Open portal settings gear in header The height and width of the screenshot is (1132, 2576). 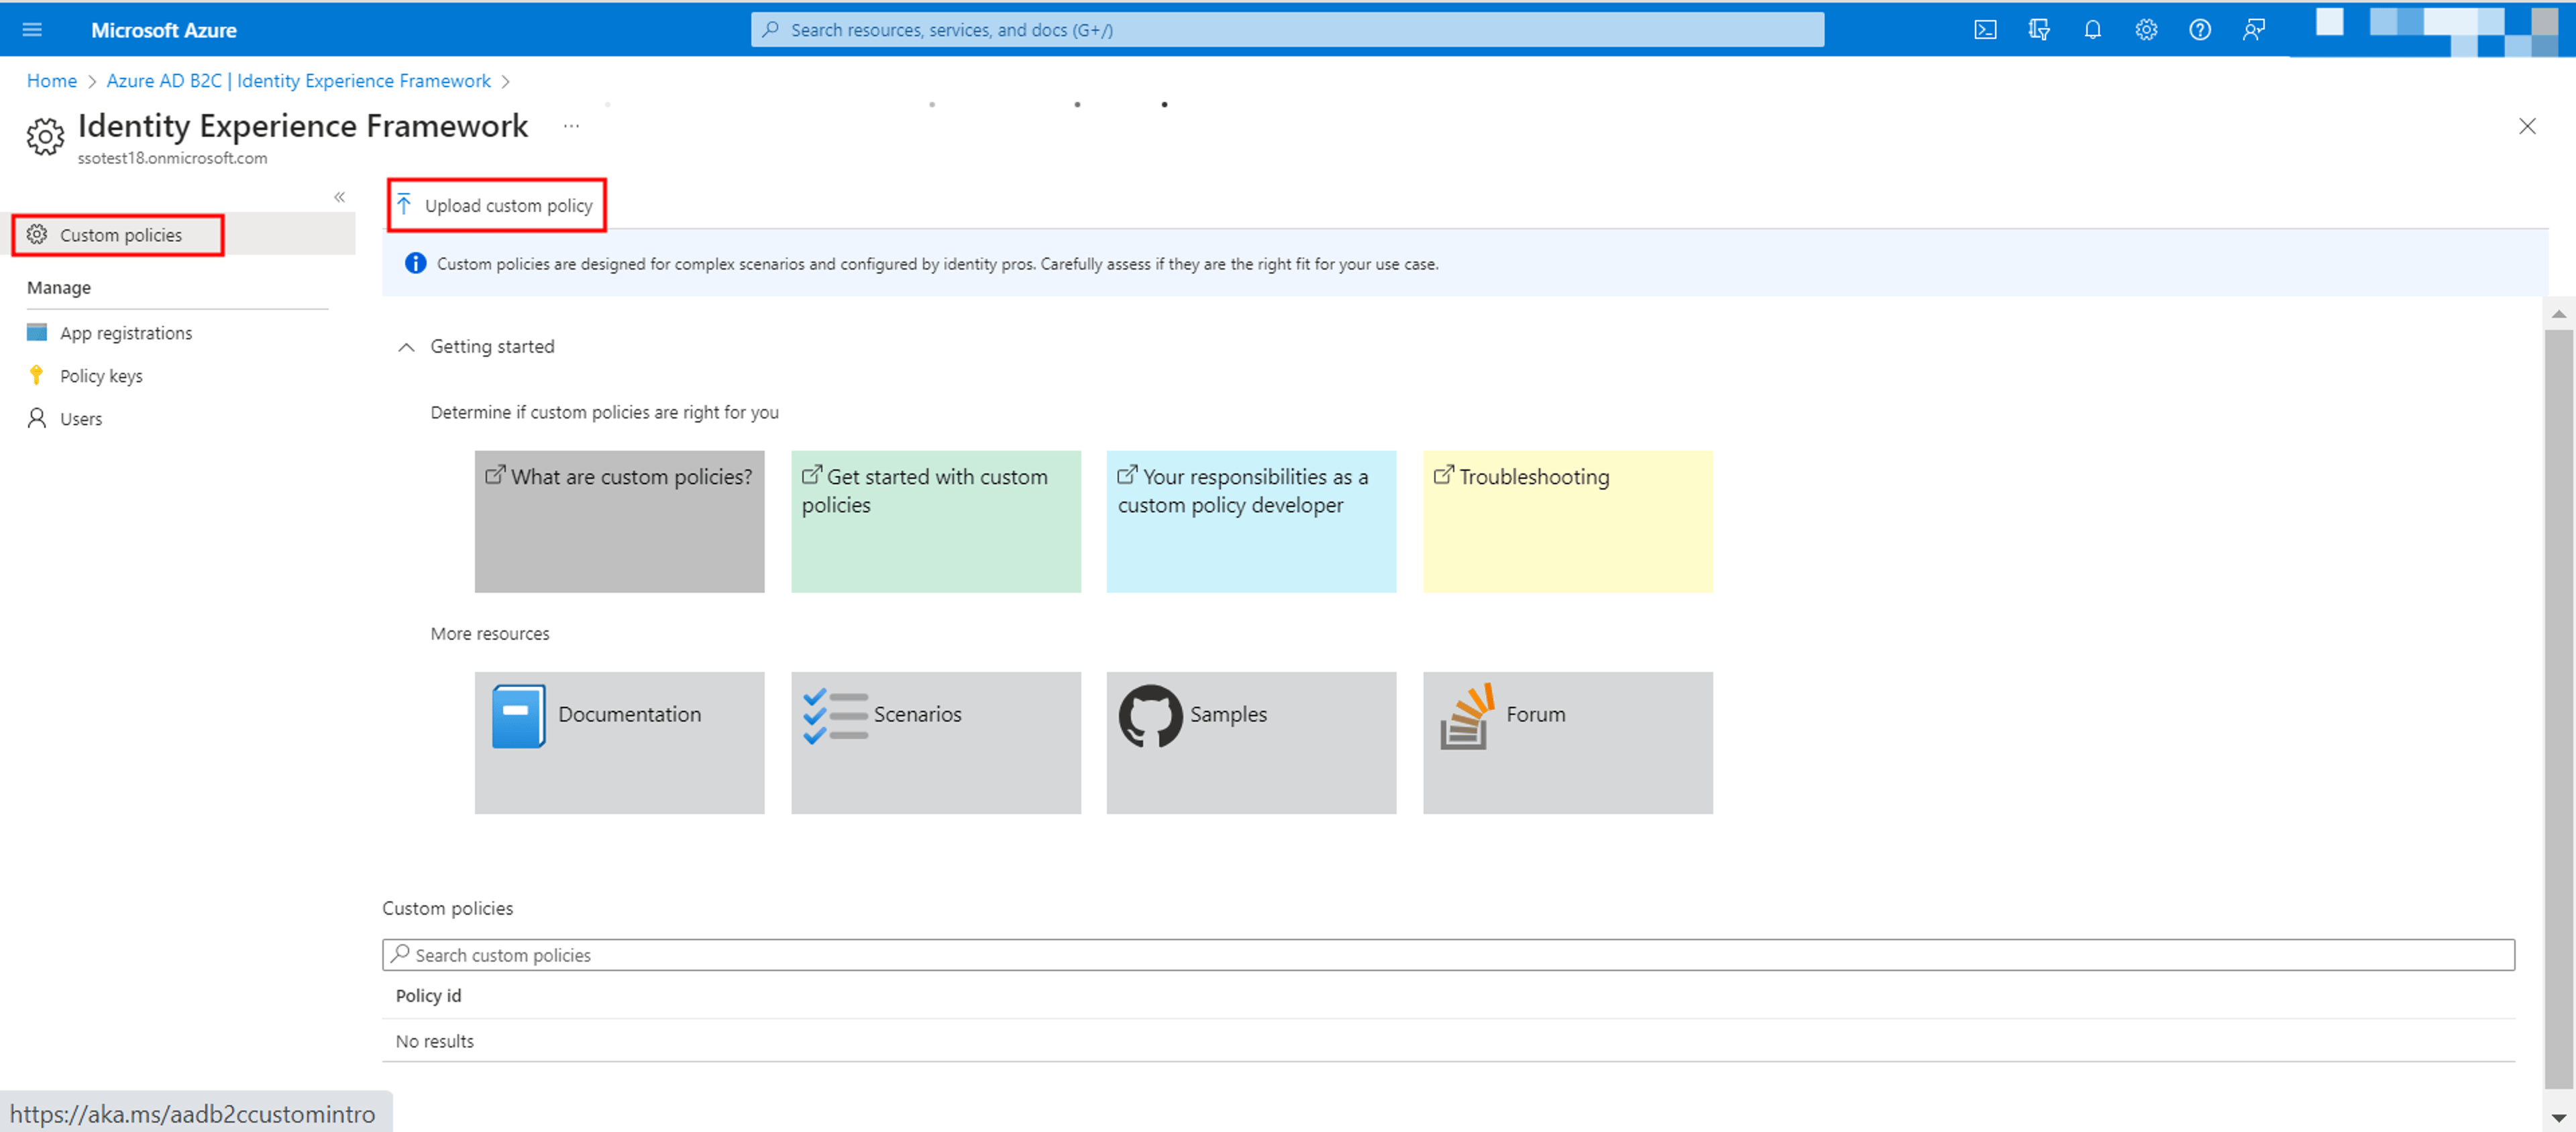coord(2146,30)
